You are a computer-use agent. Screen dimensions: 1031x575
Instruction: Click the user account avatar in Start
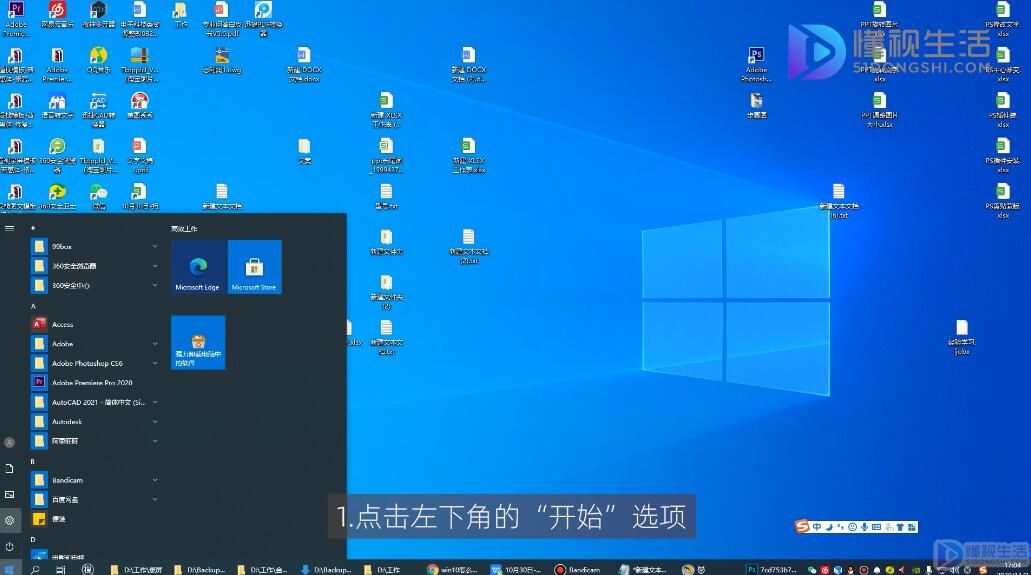(x=9, y=442)
